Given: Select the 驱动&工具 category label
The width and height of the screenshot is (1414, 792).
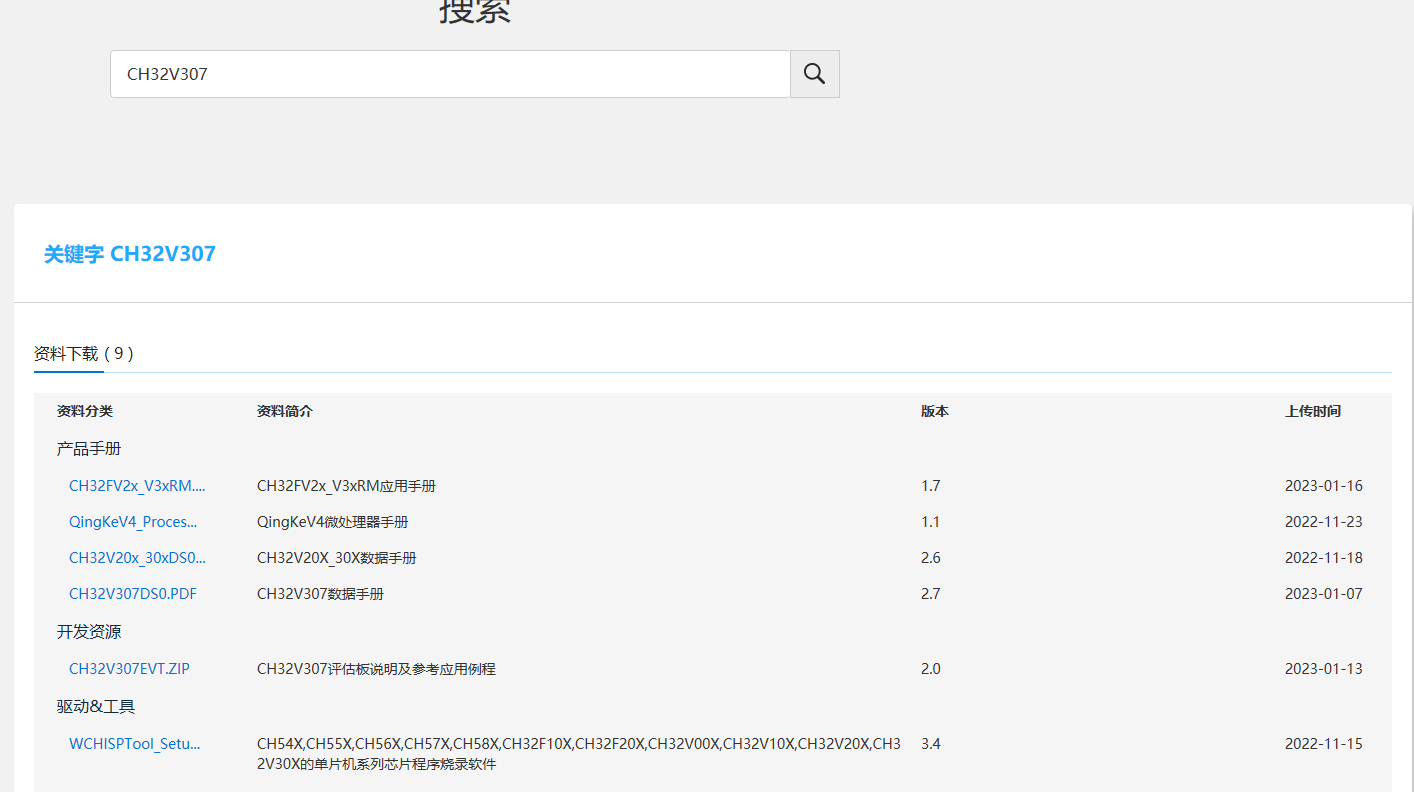Looking at the screenshot, I should [x=96, y=707].
